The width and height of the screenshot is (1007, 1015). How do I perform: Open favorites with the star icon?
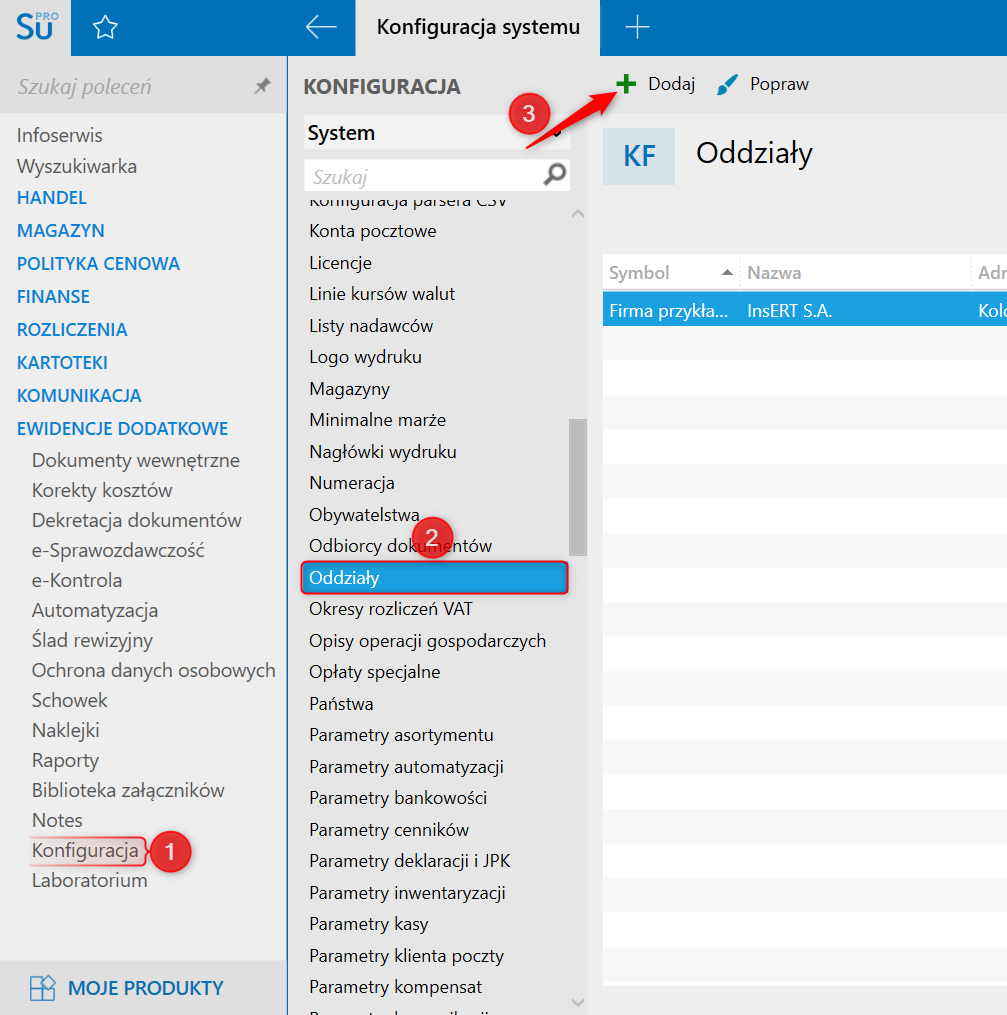coord(105,28)
